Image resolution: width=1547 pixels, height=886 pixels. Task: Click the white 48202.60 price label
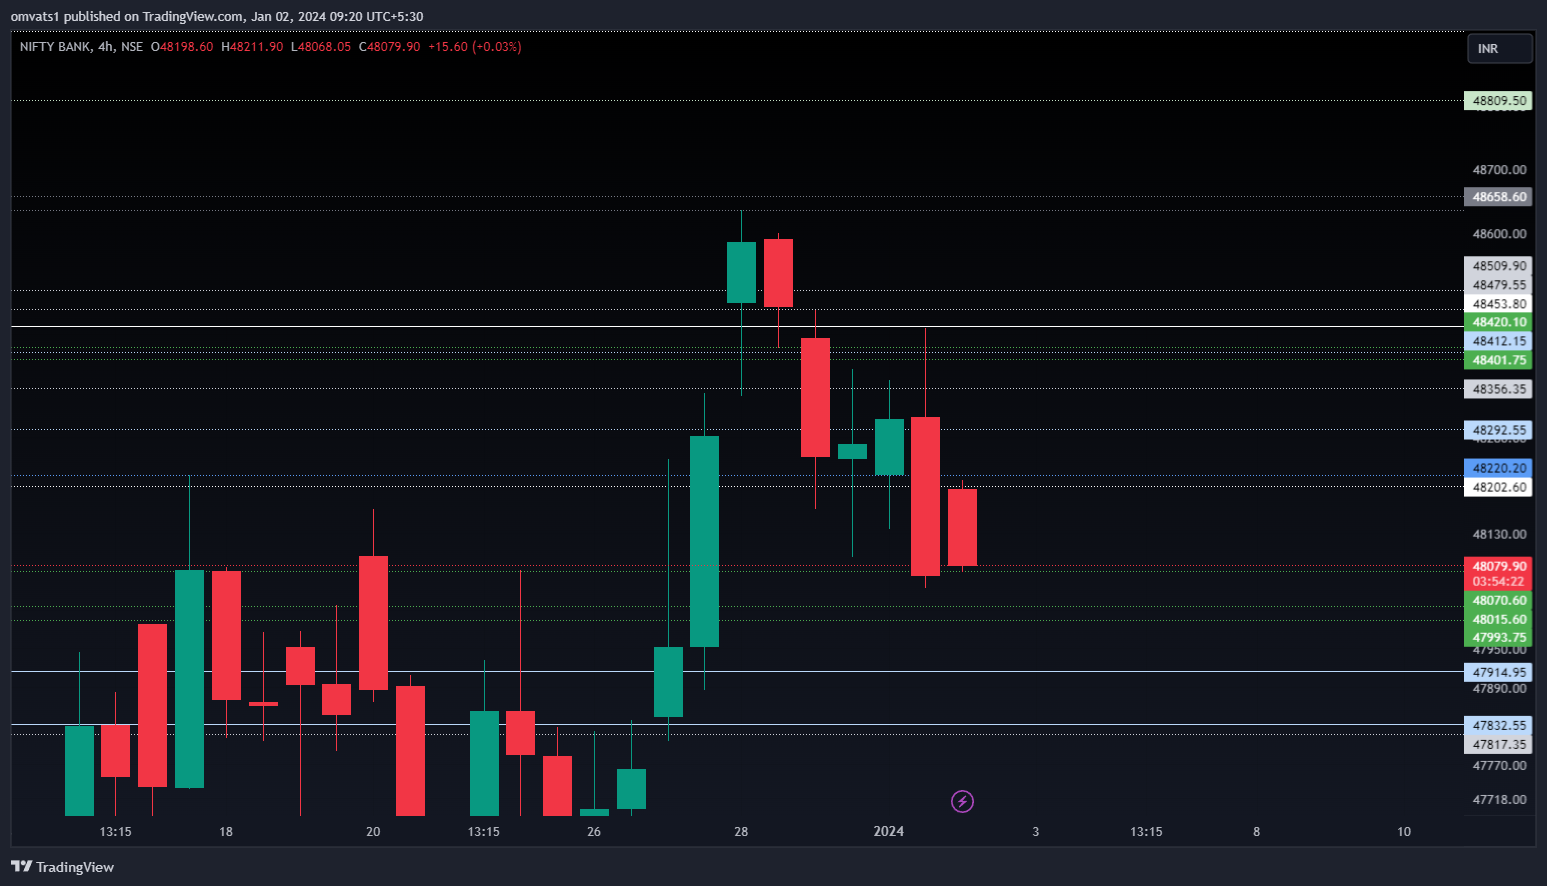(1498, 487)
